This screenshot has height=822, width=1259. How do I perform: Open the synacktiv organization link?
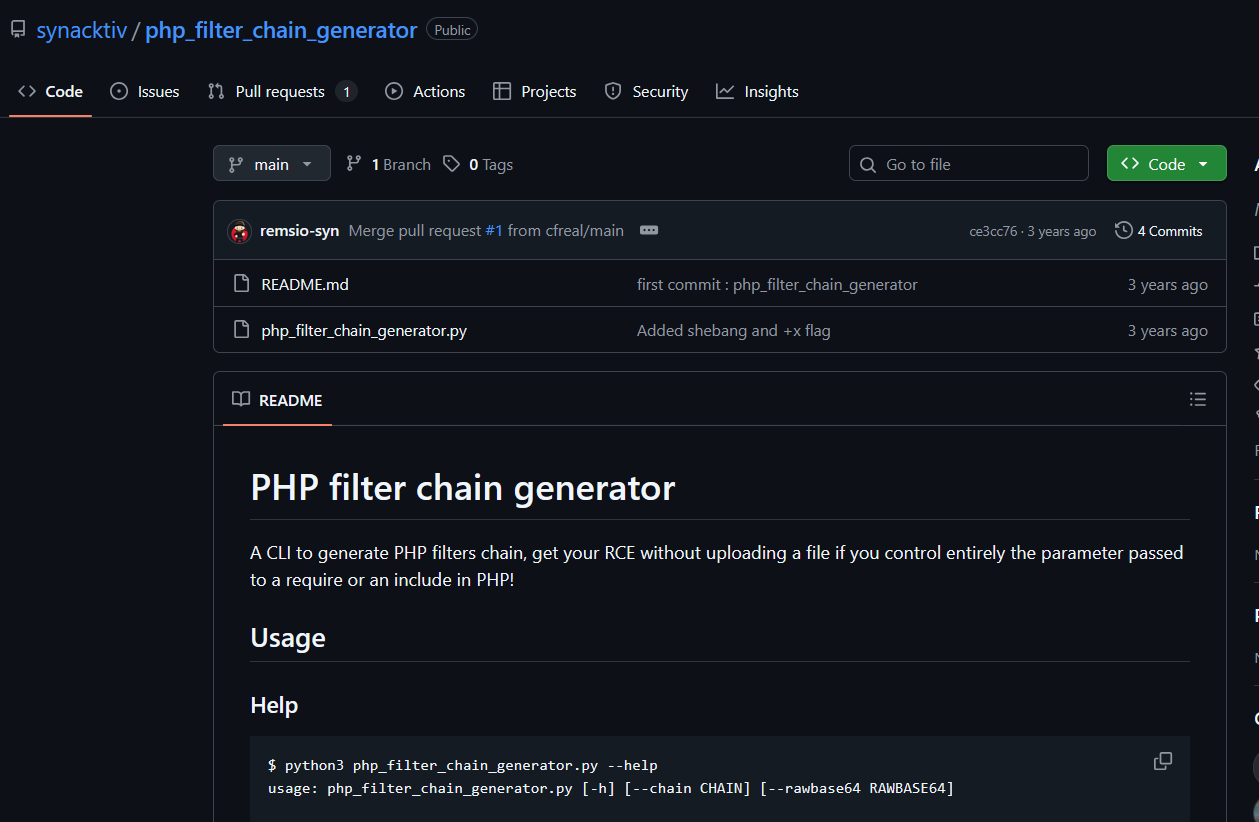pyautogui.click(x=81, y=30)
